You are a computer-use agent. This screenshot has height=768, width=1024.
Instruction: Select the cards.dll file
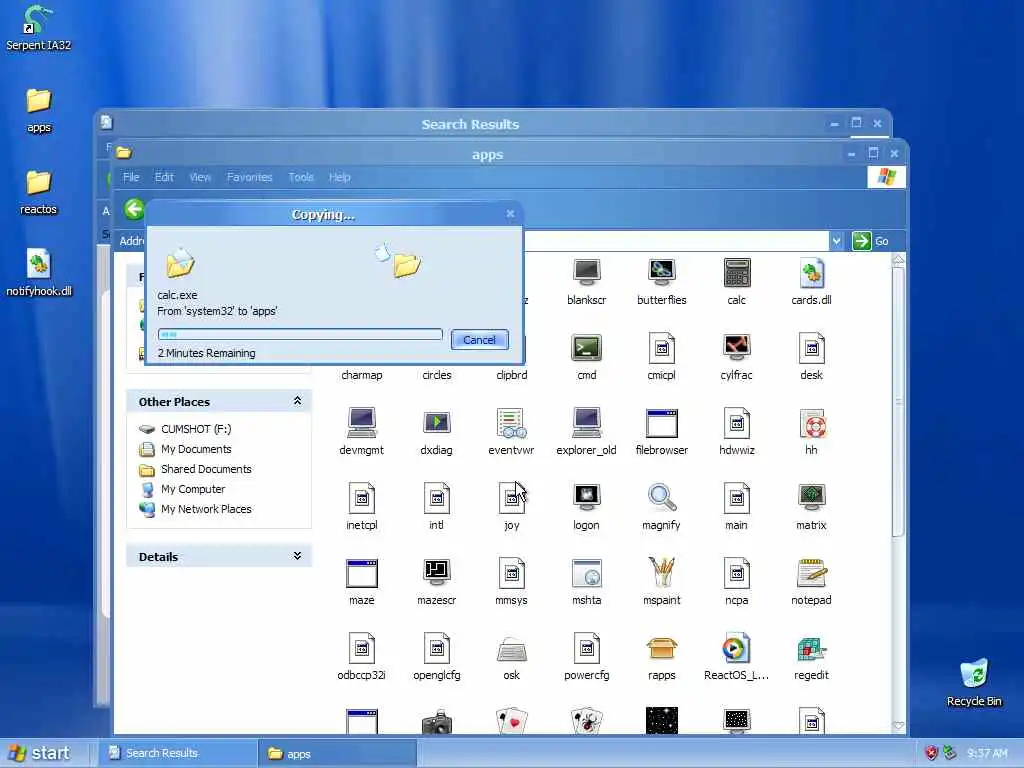click(x=811, y=274)
